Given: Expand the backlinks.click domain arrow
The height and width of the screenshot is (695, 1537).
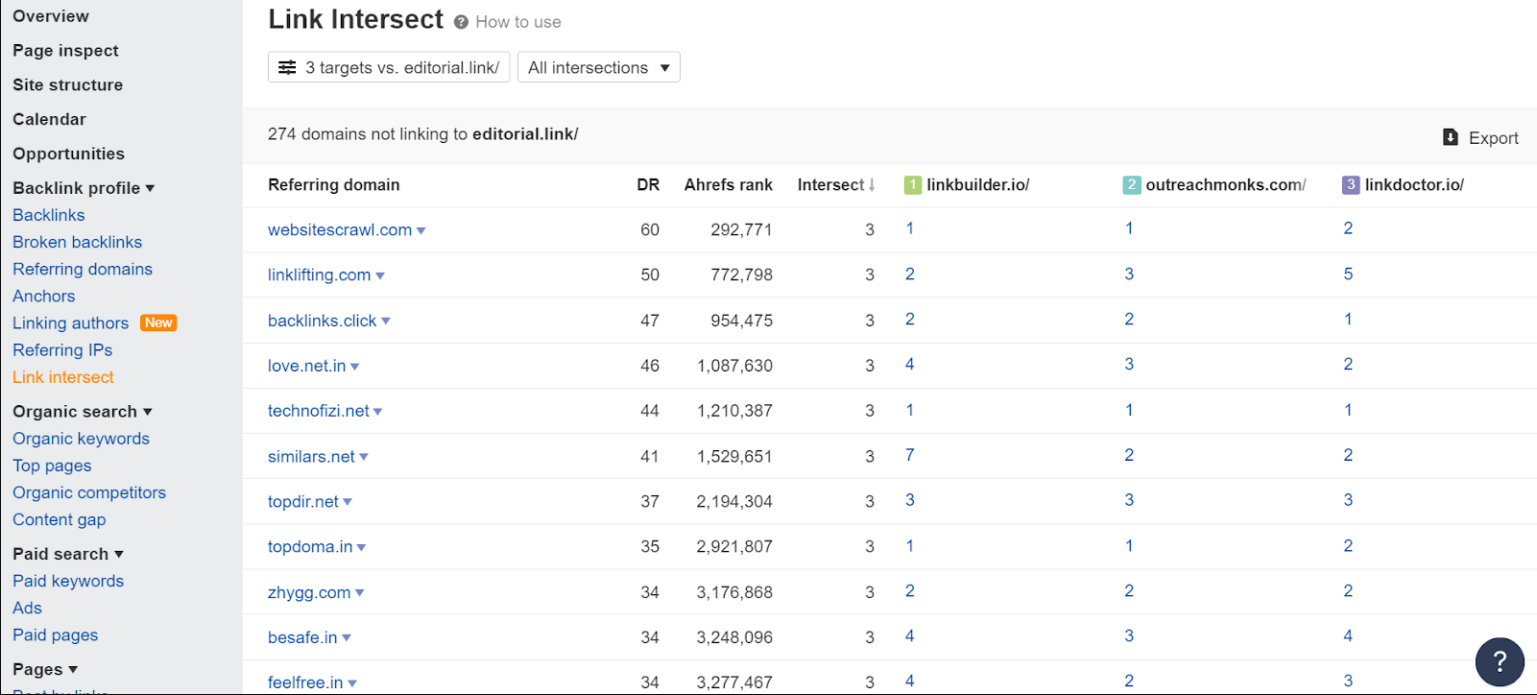Looking at the screenshot, I should 386,322.
